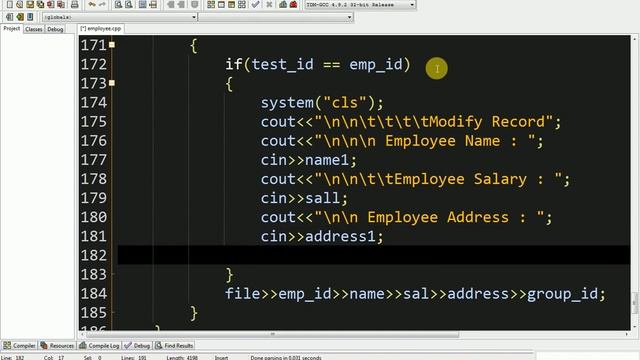Click the 'Length: 4198' status bar entry
Viewport: 640px width, 360px height.
click(182, 358)
